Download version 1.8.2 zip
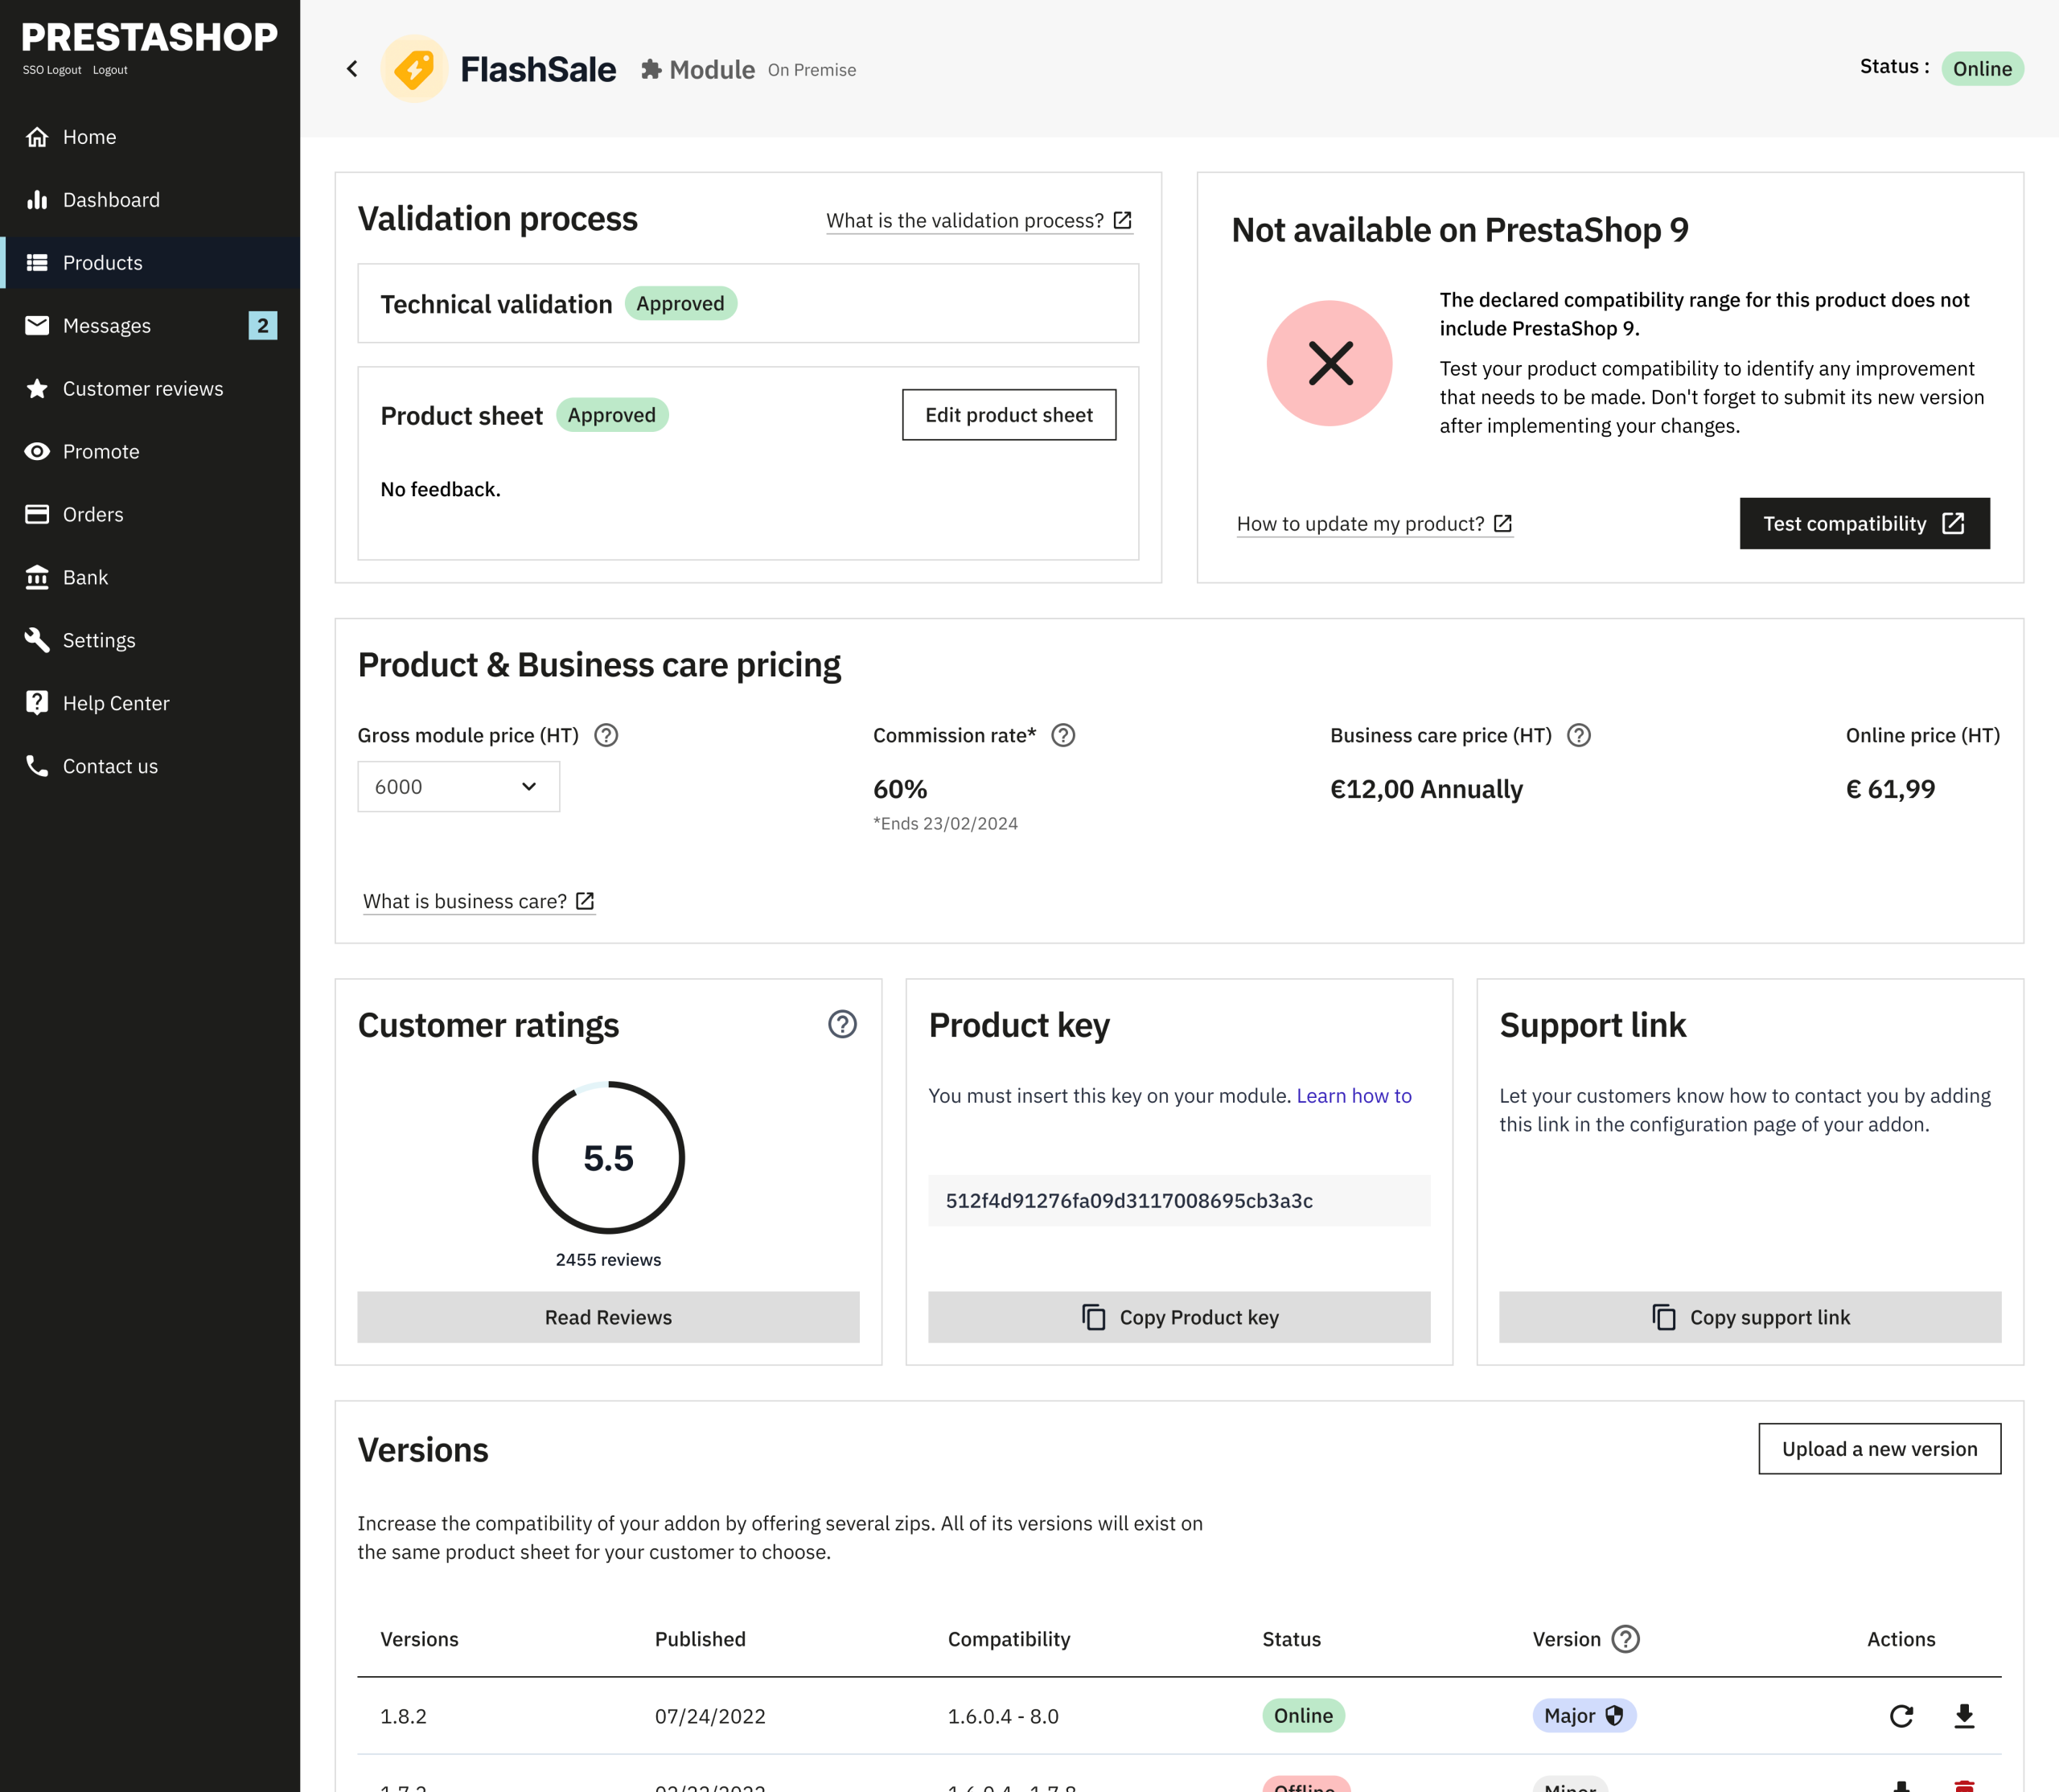Screen dimensions: 2059x1792 pyautogui.click(x=1964, y=1716)
